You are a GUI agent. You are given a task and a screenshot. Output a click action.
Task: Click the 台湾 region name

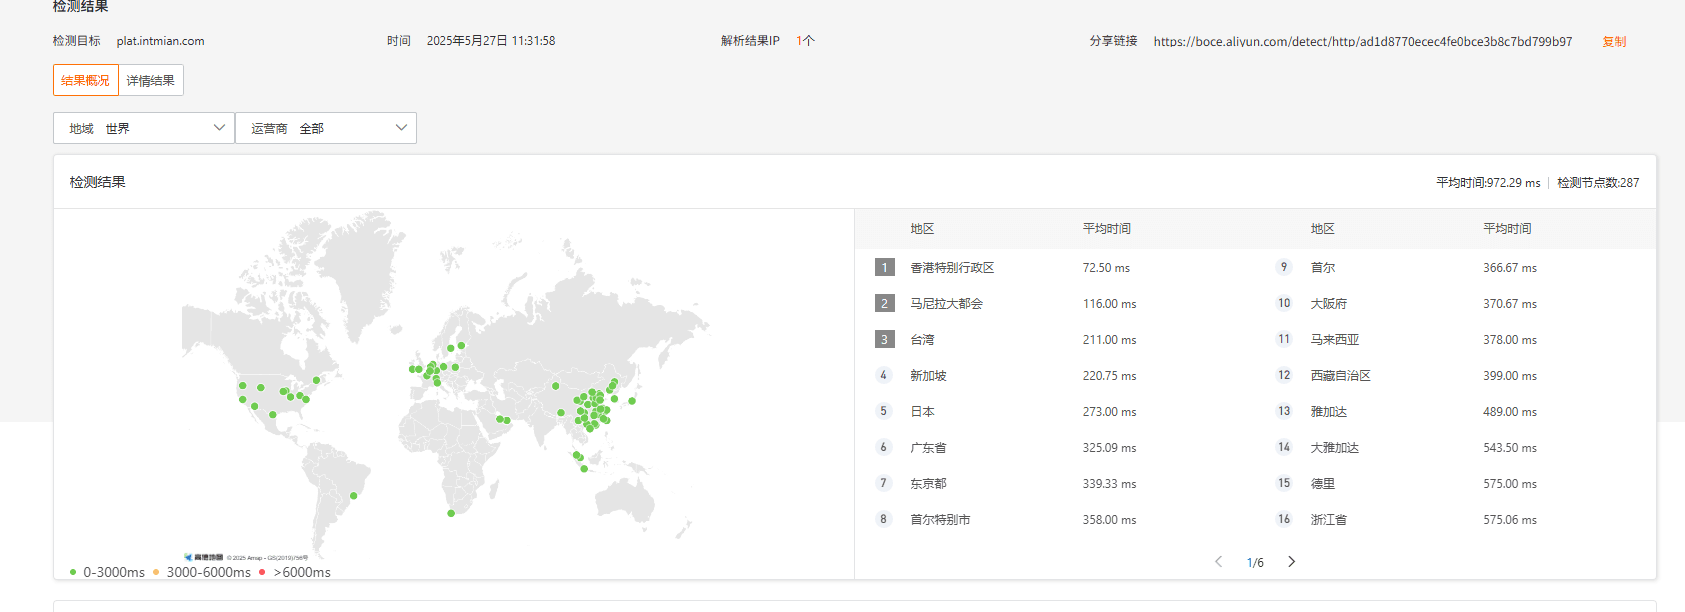(922, 340)
